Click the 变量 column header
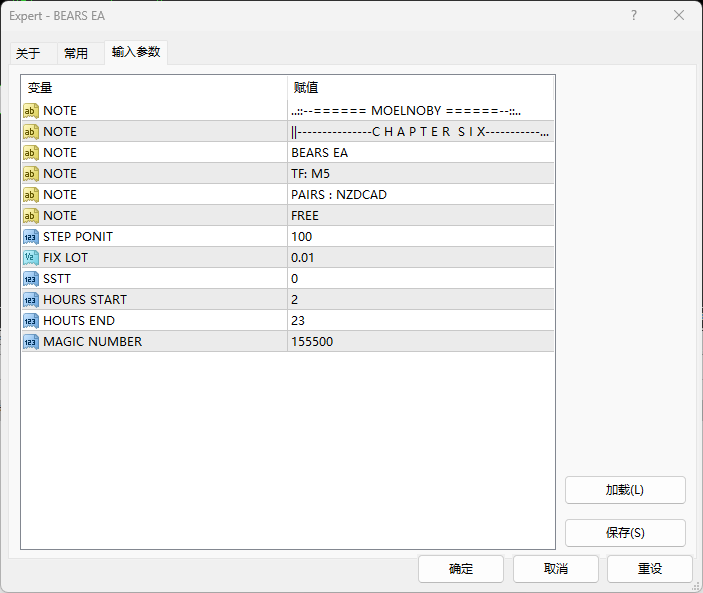Viewport: 703px width, 593px height. (154, 87)
